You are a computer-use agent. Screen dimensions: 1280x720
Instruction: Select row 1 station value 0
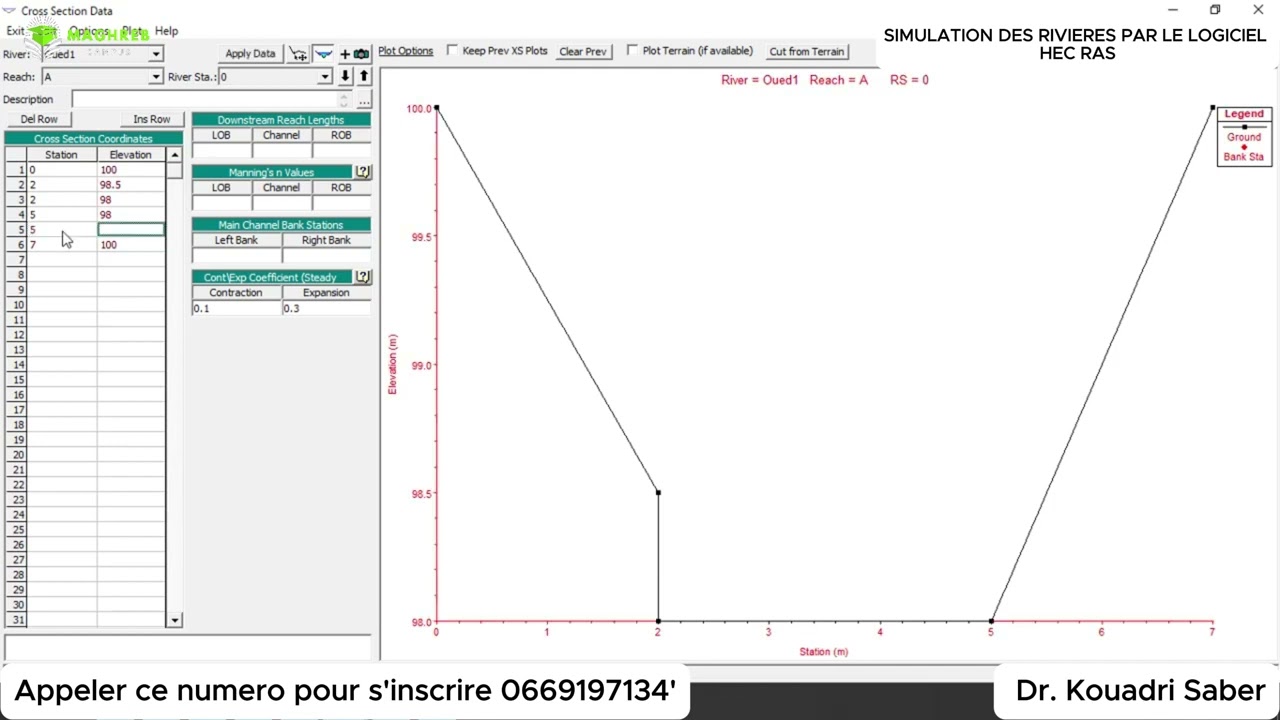[x=61, y=170]
